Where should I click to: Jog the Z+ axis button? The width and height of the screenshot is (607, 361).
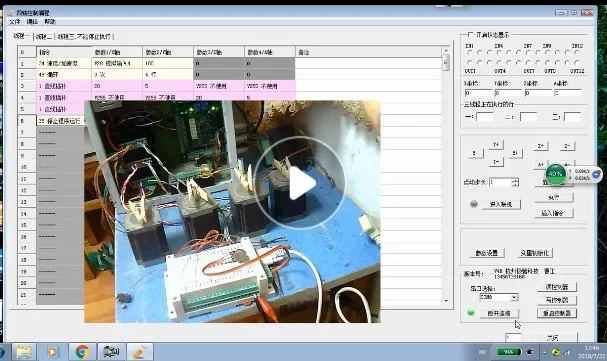541,146
